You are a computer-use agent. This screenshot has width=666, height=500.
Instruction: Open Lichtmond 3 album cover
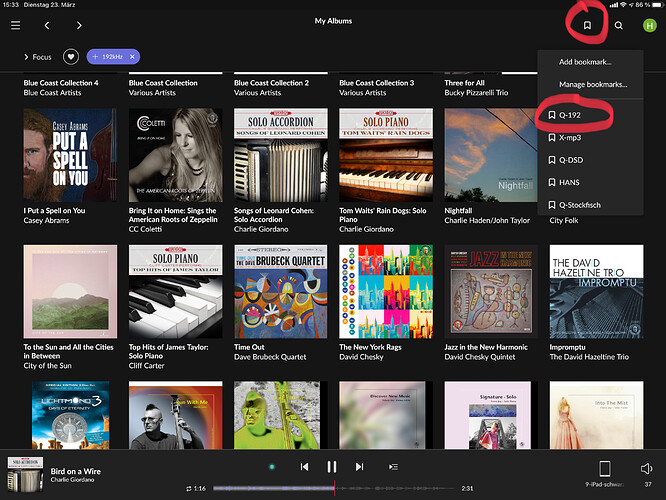click(x=70, y=415)
